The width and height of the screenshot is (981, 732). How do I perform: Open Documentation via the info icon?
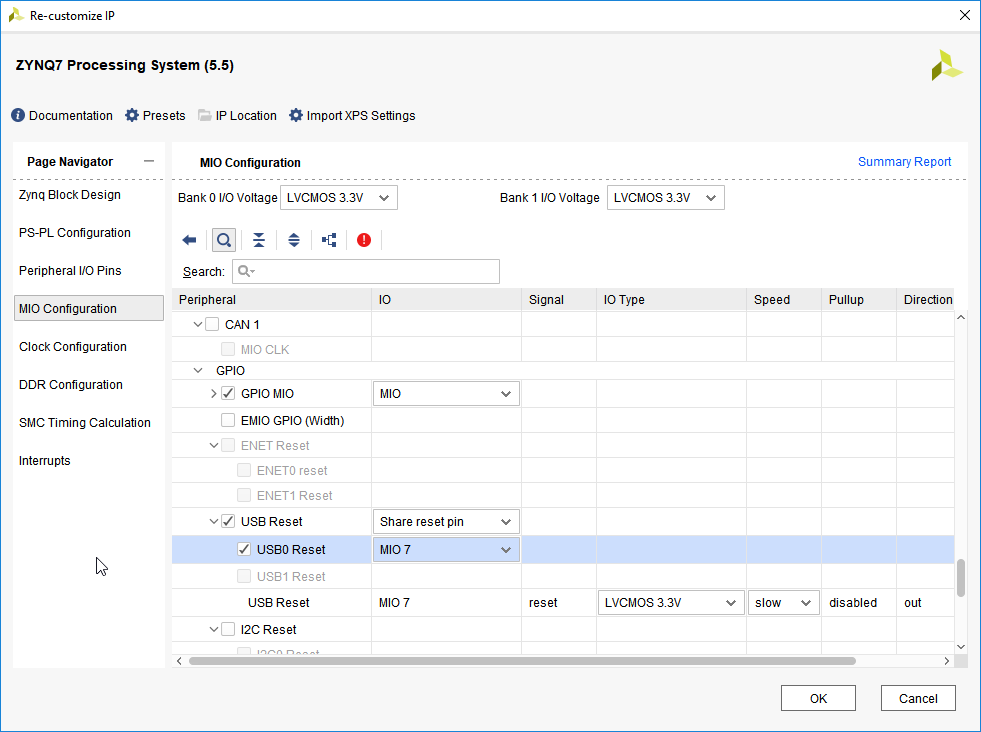tap(18, 116)
